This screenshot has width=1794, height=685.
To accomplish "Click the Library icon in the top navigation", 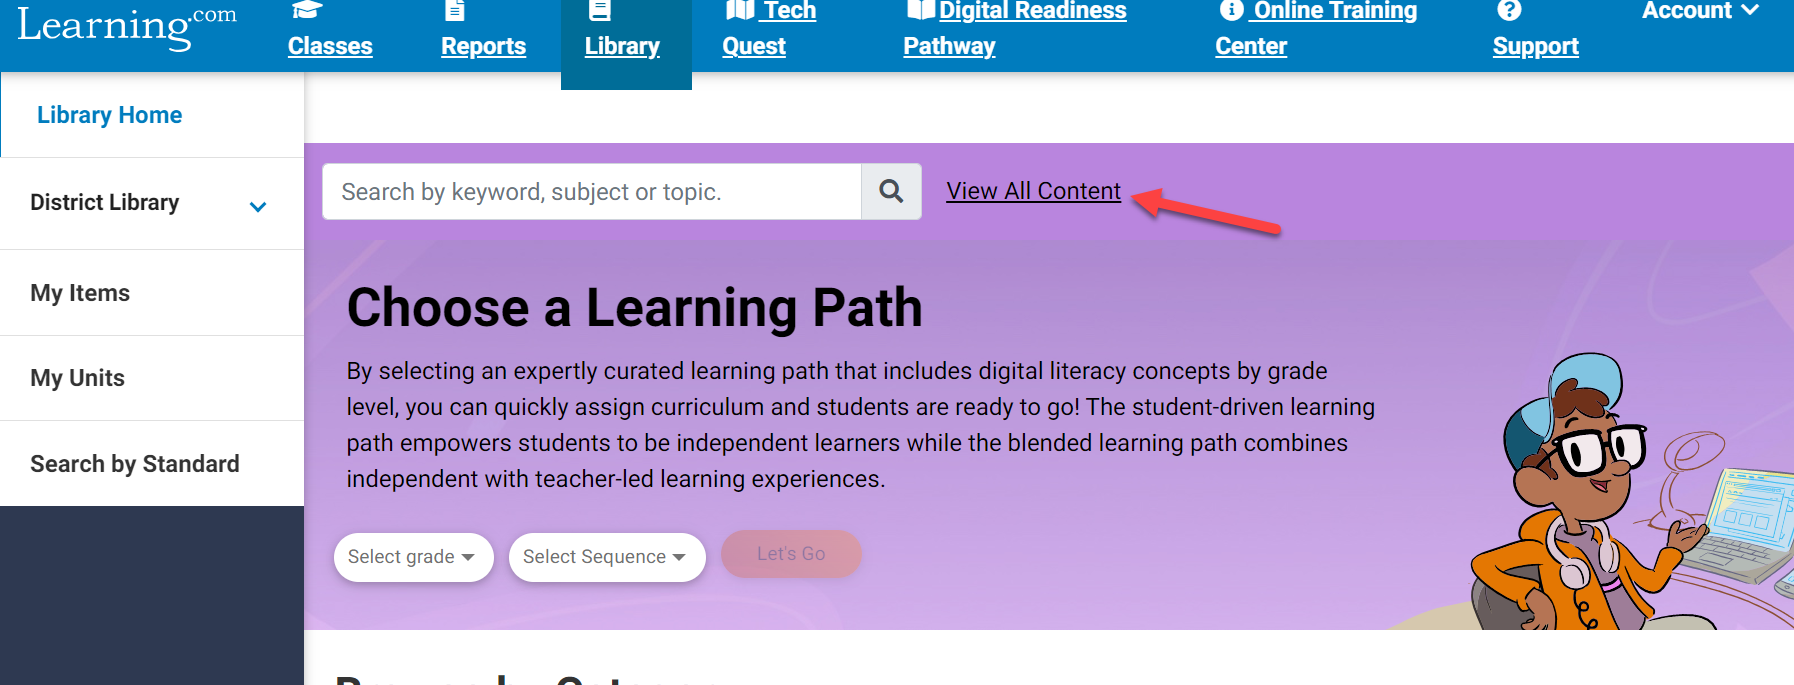I will (598, 10).
